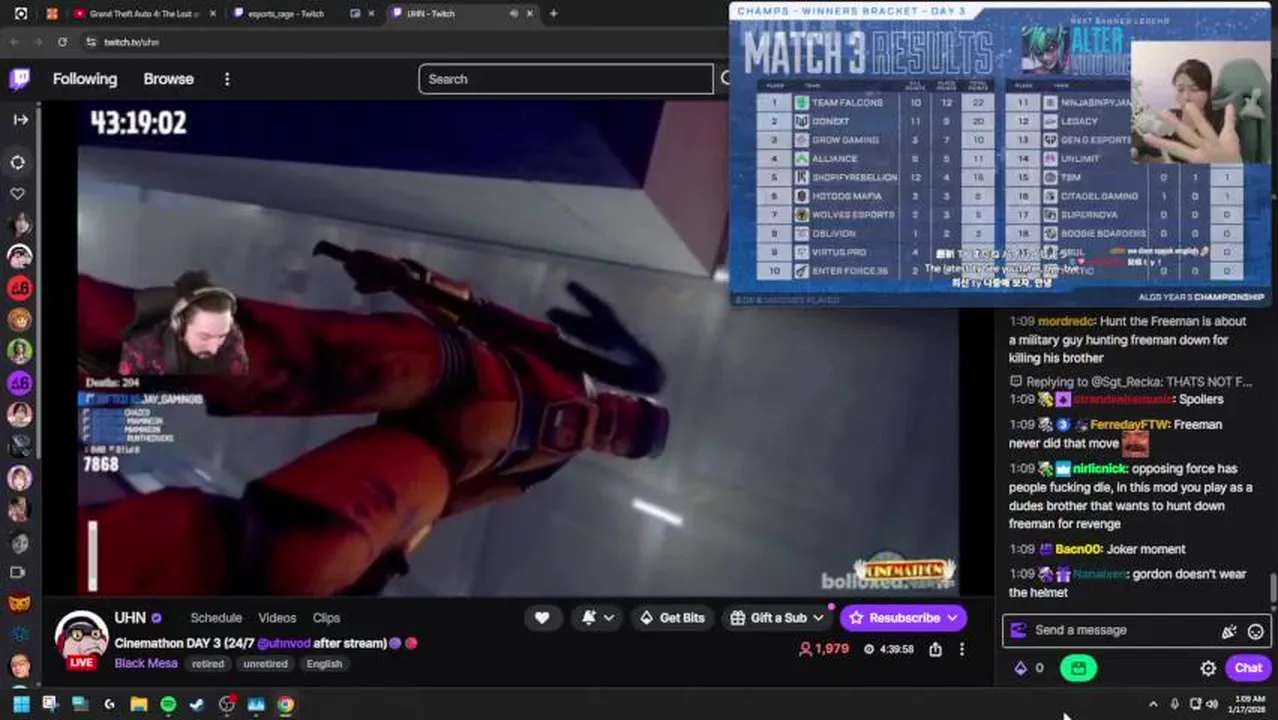This screenshot has height=720, width=1278.
Task: Open the For You sidebar icon
Action: pyautogui.click(x=18, y=162)
